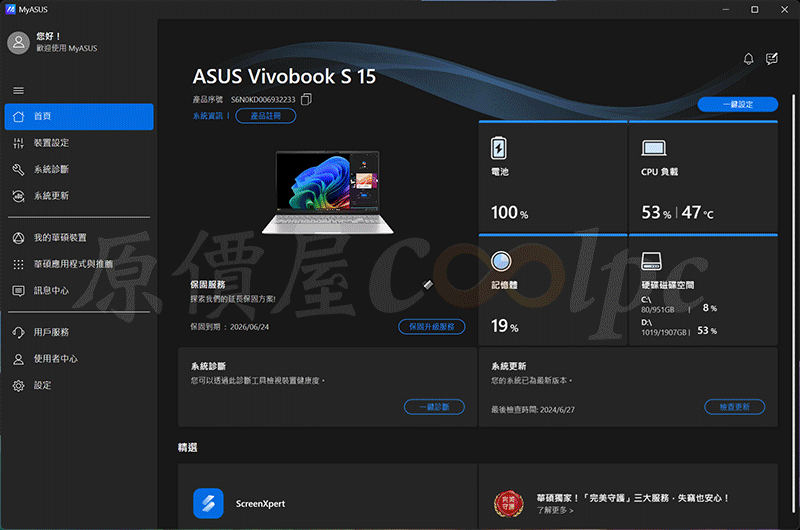Click the vertical scrollbar on right

pyautogui.click(x=793, y=304)
